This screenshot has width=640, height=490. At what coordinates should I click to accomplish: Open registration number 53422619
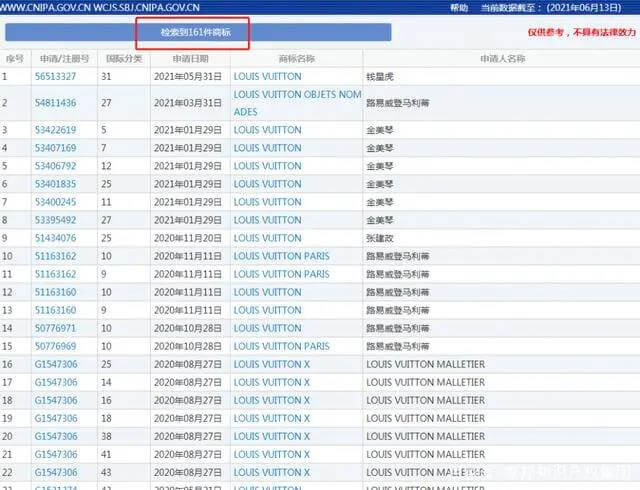pyautogui.click(x=56, y=130)
